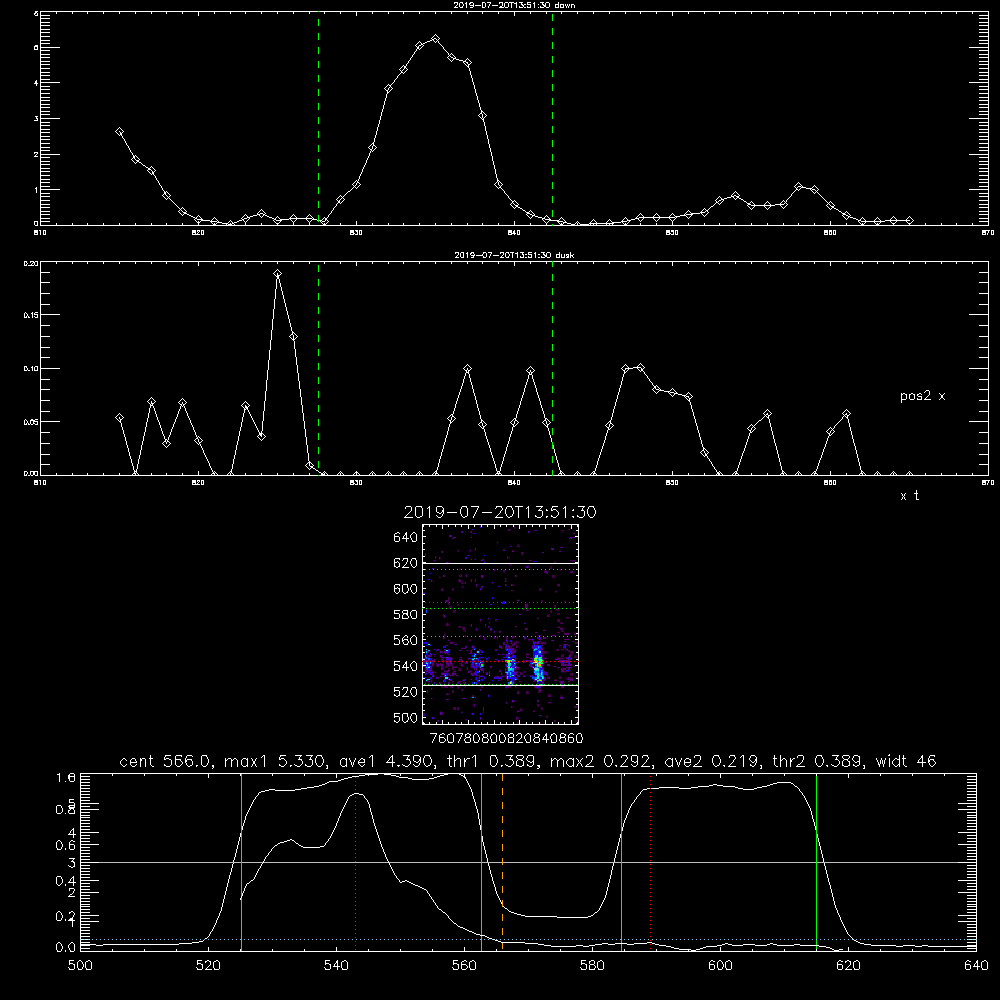Viewport: 1000px width, 1000px height.
Task: Click the '500' x-axis label of bottom plot
Action: [x=80, y=966]
